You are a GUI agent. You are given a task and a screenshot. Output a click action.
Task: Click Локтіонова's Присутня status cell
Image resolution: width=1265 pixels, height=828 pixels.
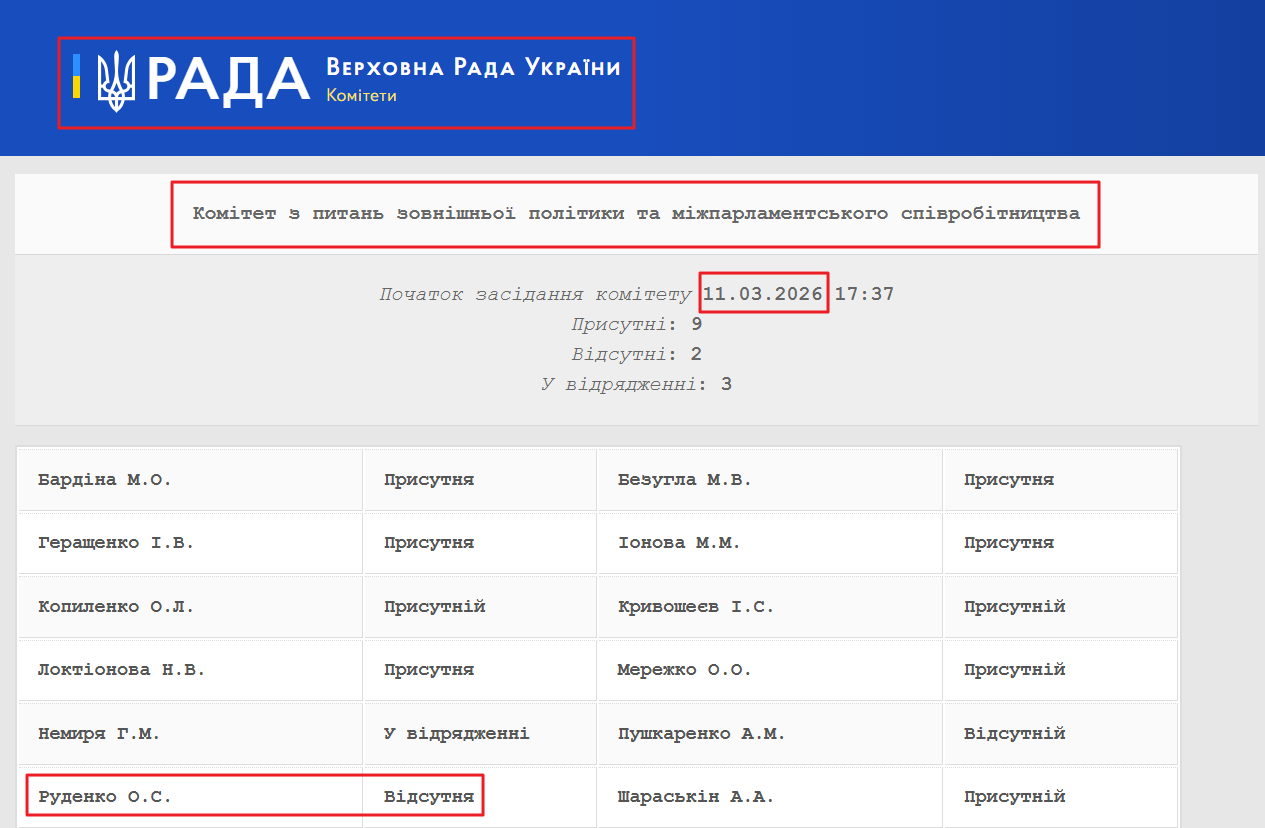[x=480, y=670]
